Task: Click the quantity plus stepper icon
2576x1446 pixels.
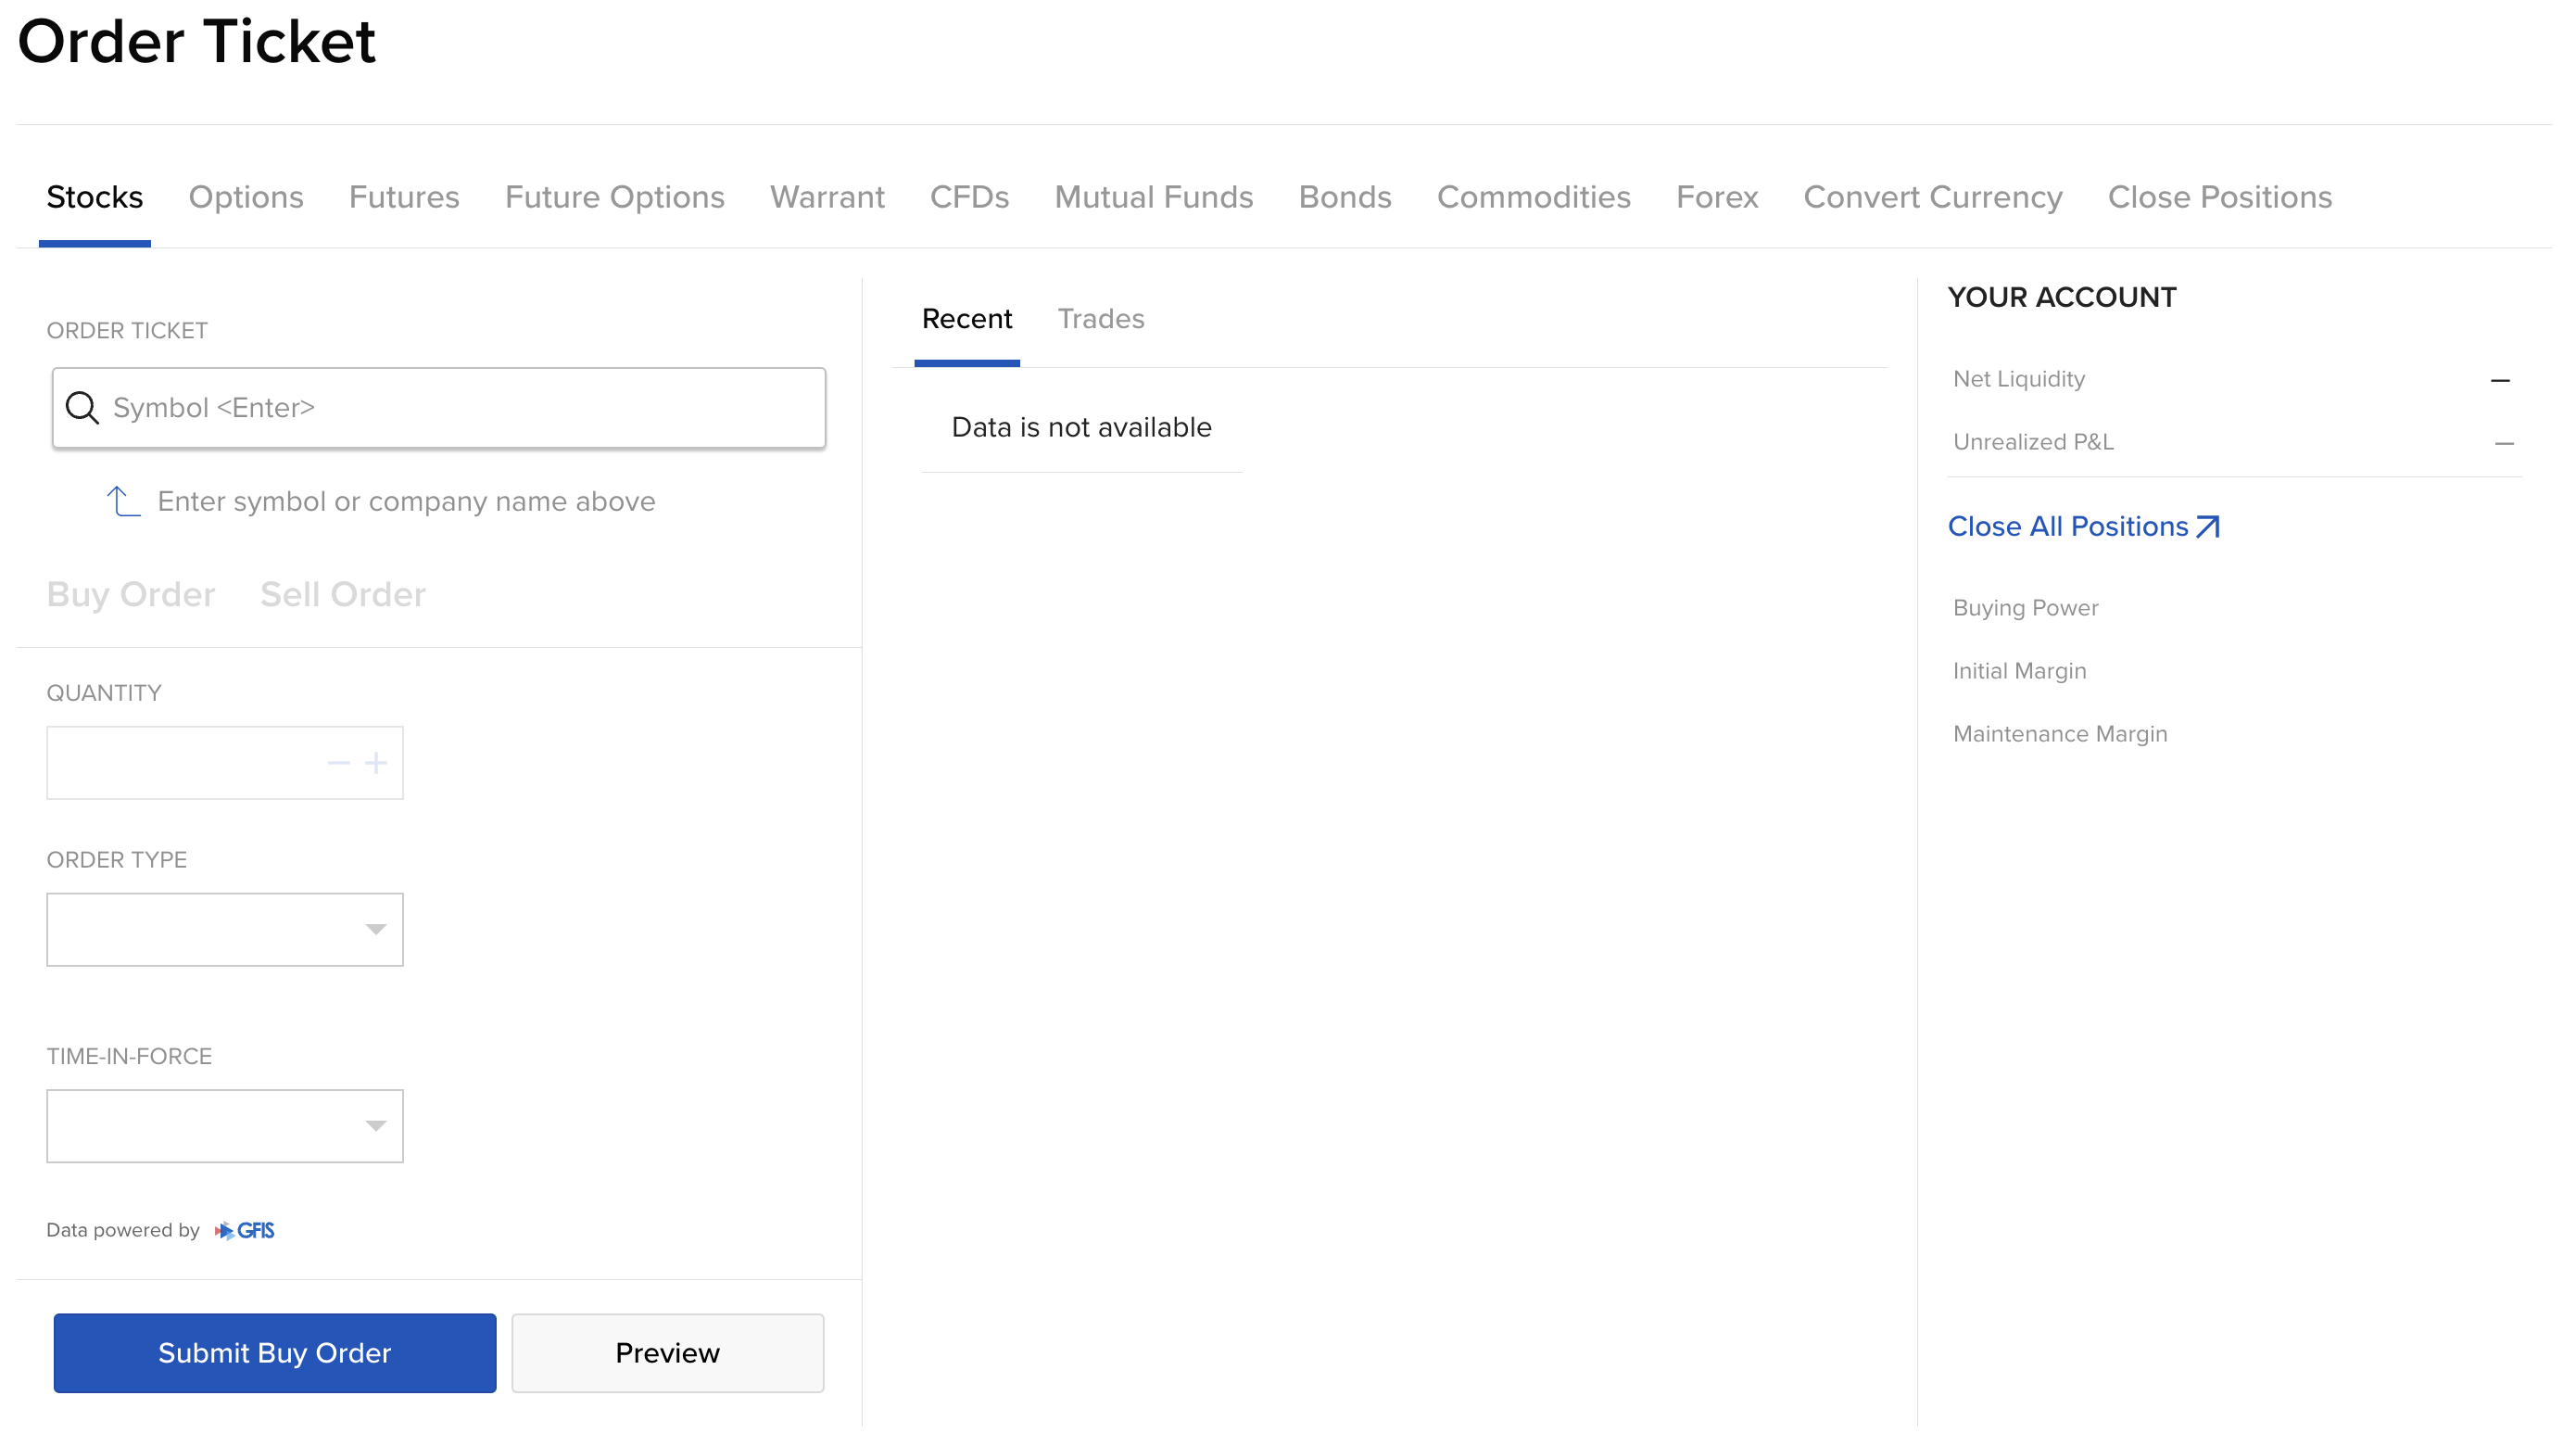Action: pos(376,764)
